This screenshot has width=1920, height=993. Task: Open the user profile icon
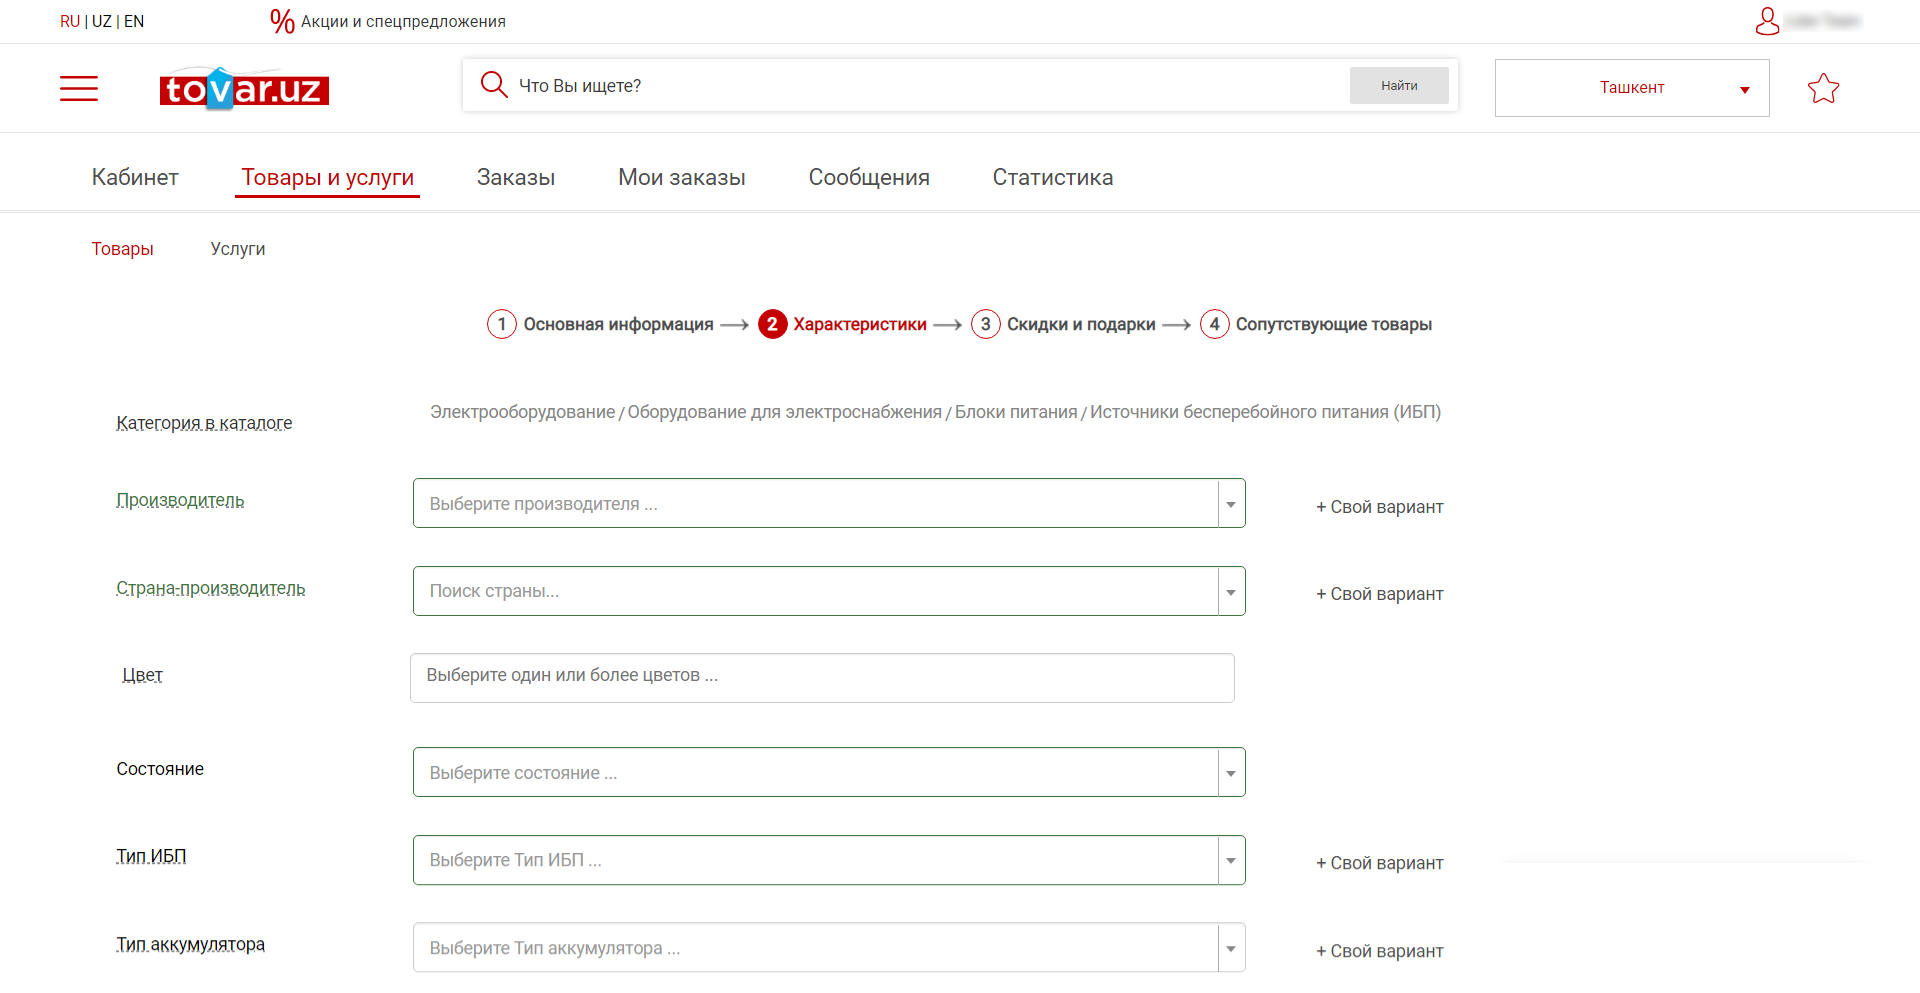(1767, 21)
